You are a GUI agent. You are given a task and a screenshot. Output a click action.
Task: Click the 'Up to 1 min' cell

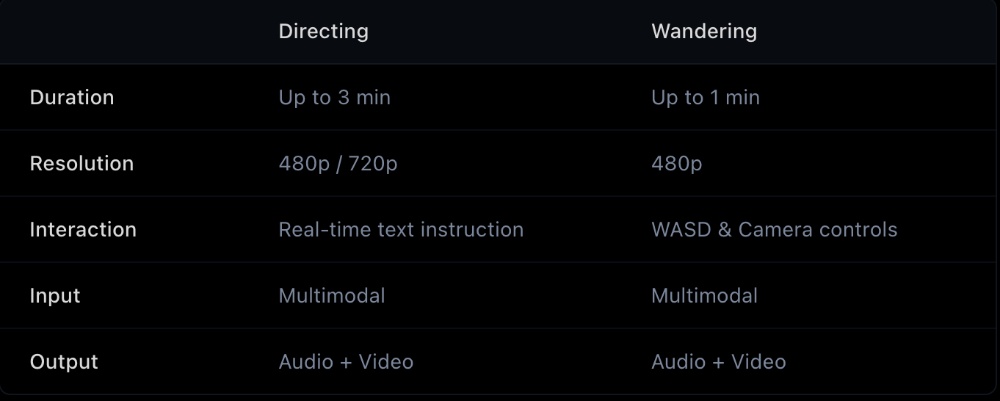(705, 97)
